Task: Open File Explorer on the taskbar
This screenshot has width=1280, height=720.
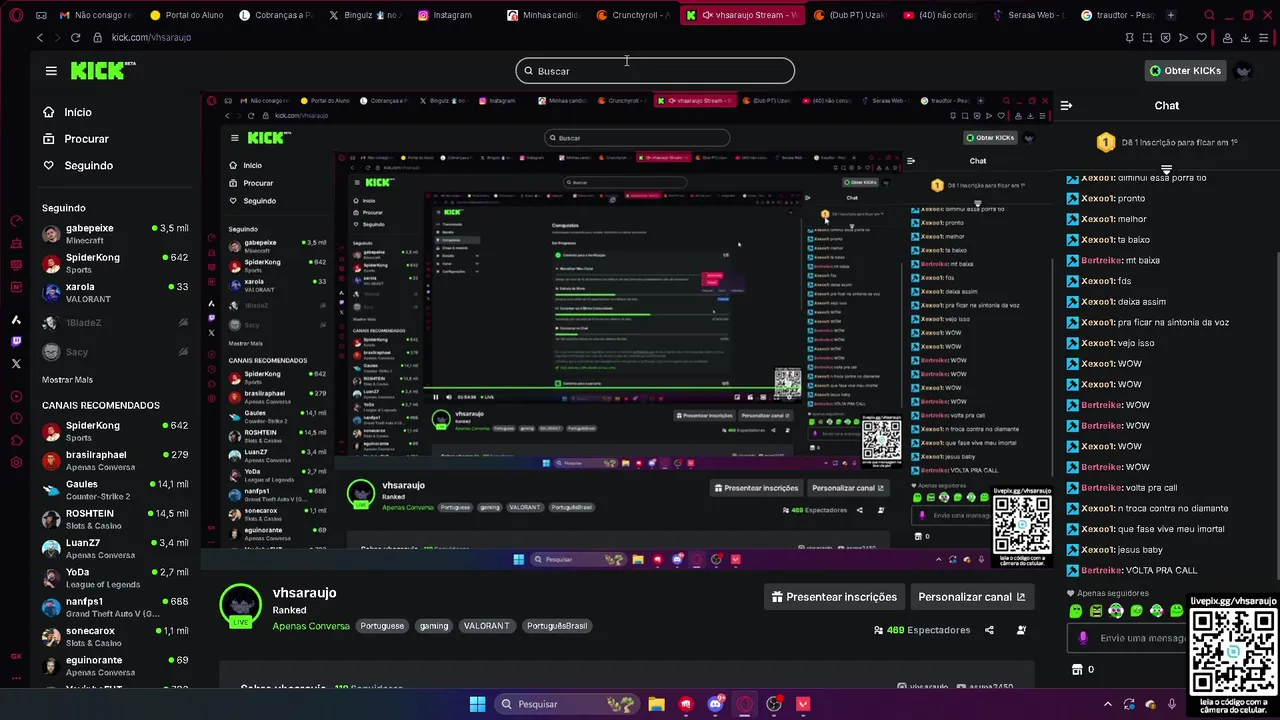Action: click(x=656, y=704)
